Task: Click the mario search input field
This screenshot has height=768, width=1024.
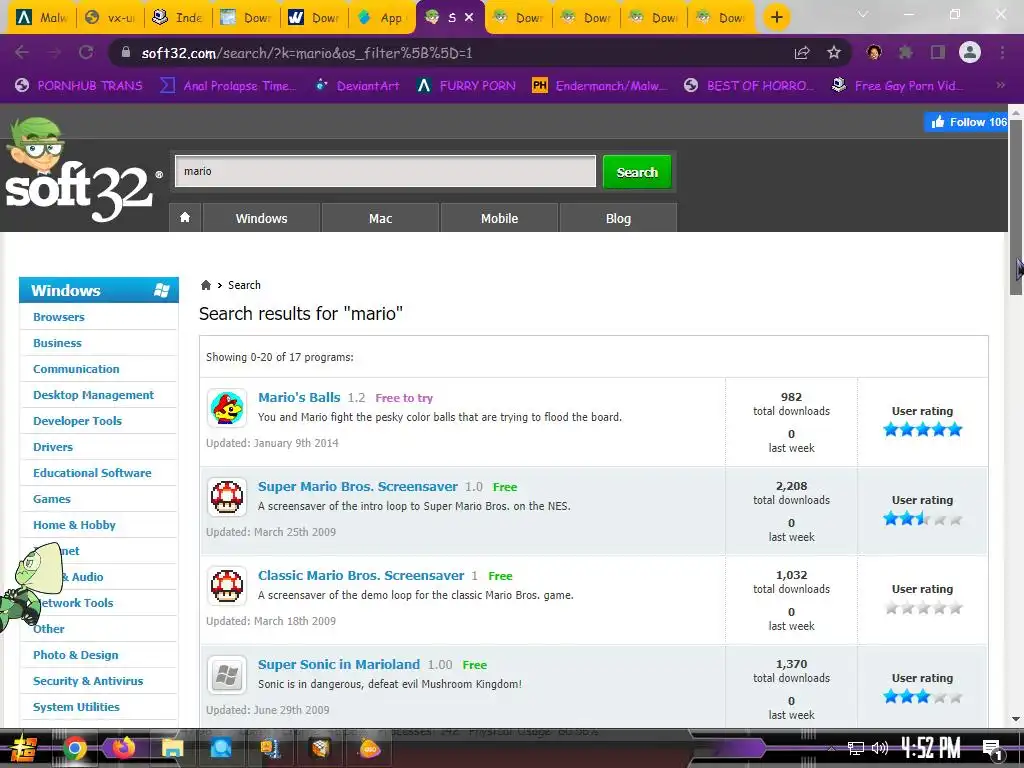Action: pyautogui.click(x=385, y=171)
